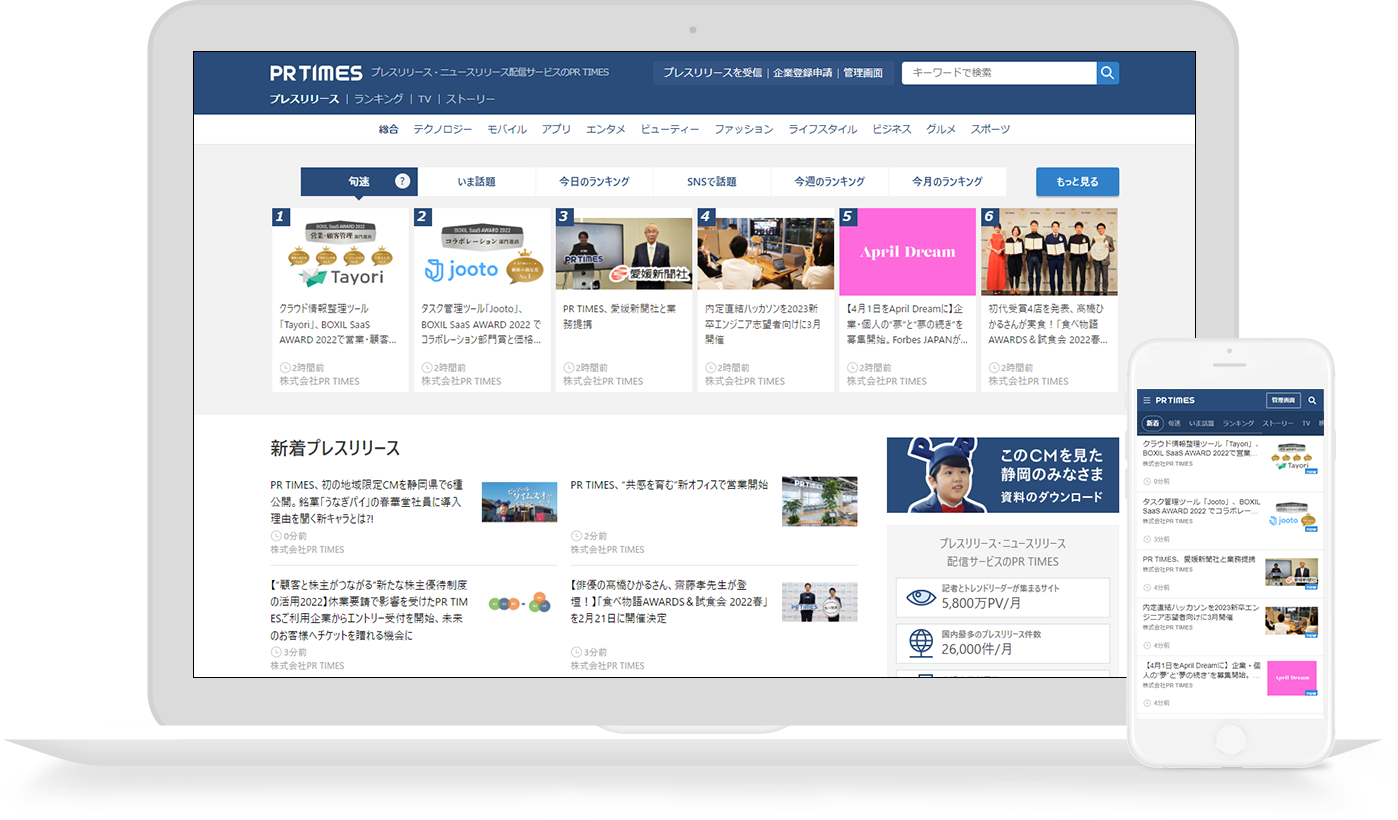Switch to the 今週のランキング tab

point(830,182)
